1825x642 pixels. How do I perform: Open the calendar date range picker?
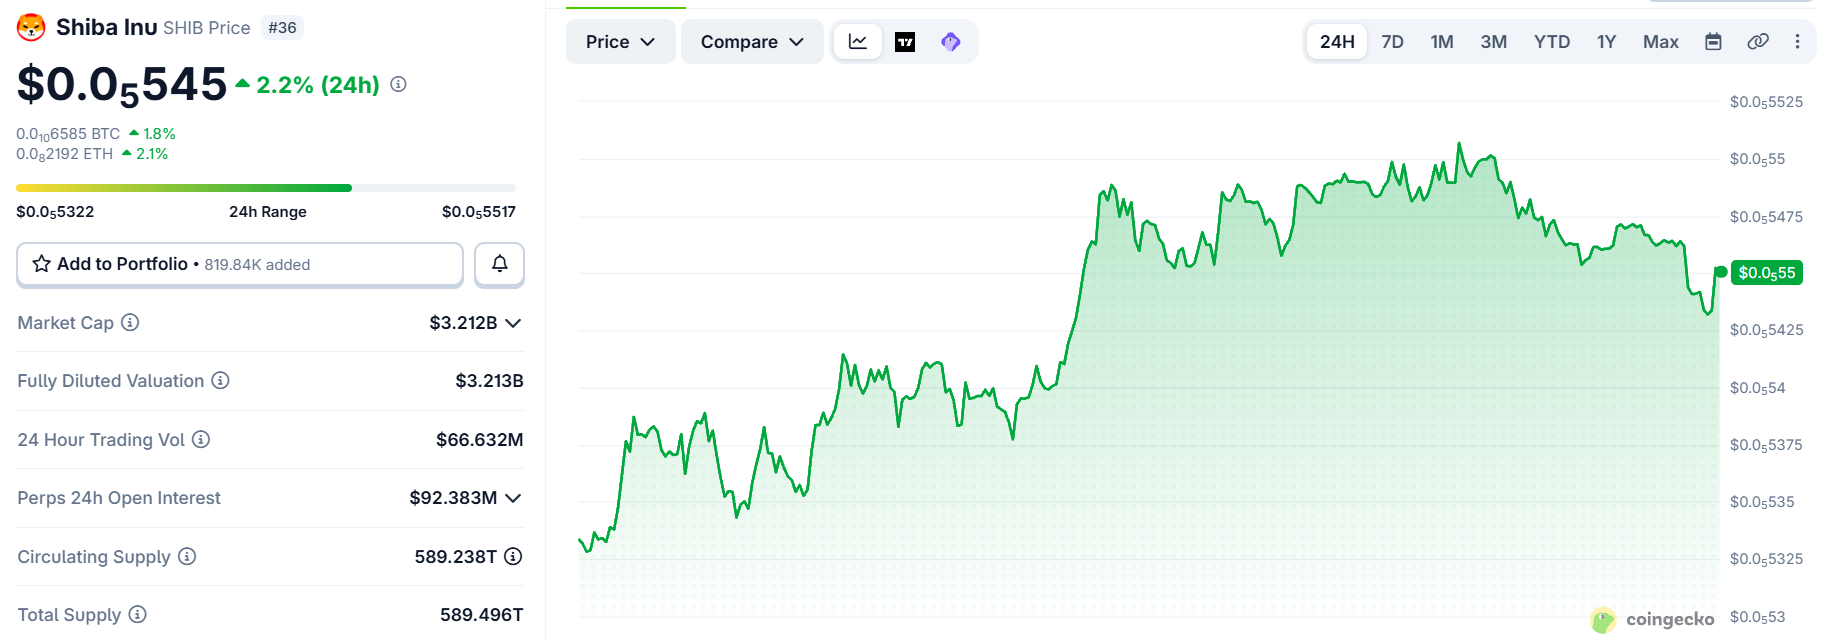tap(1713, 42)
